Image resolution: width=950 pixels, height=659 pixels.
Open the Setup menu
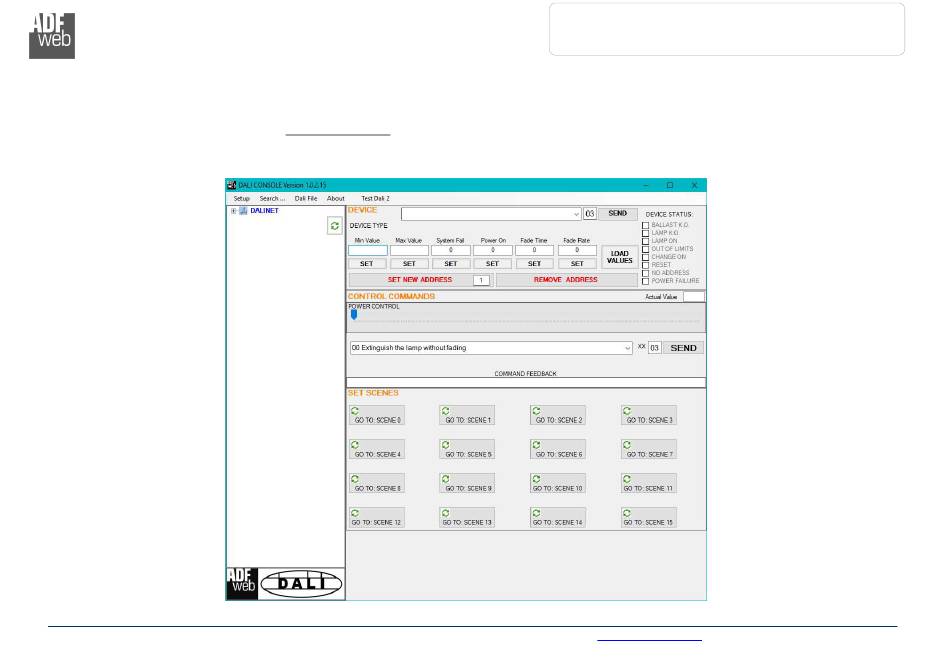coord(242,199)
